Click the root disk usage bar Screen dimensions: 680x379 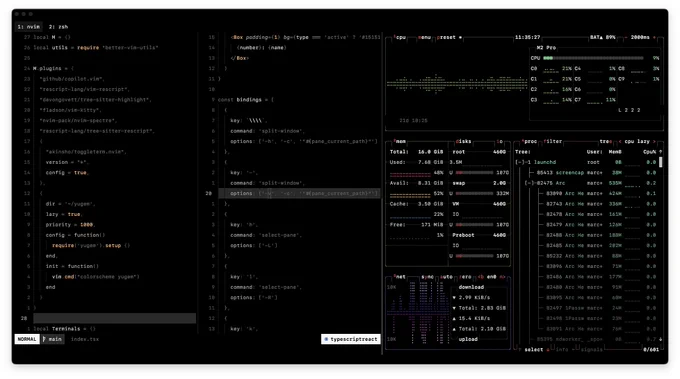click(x=474, y=173)
